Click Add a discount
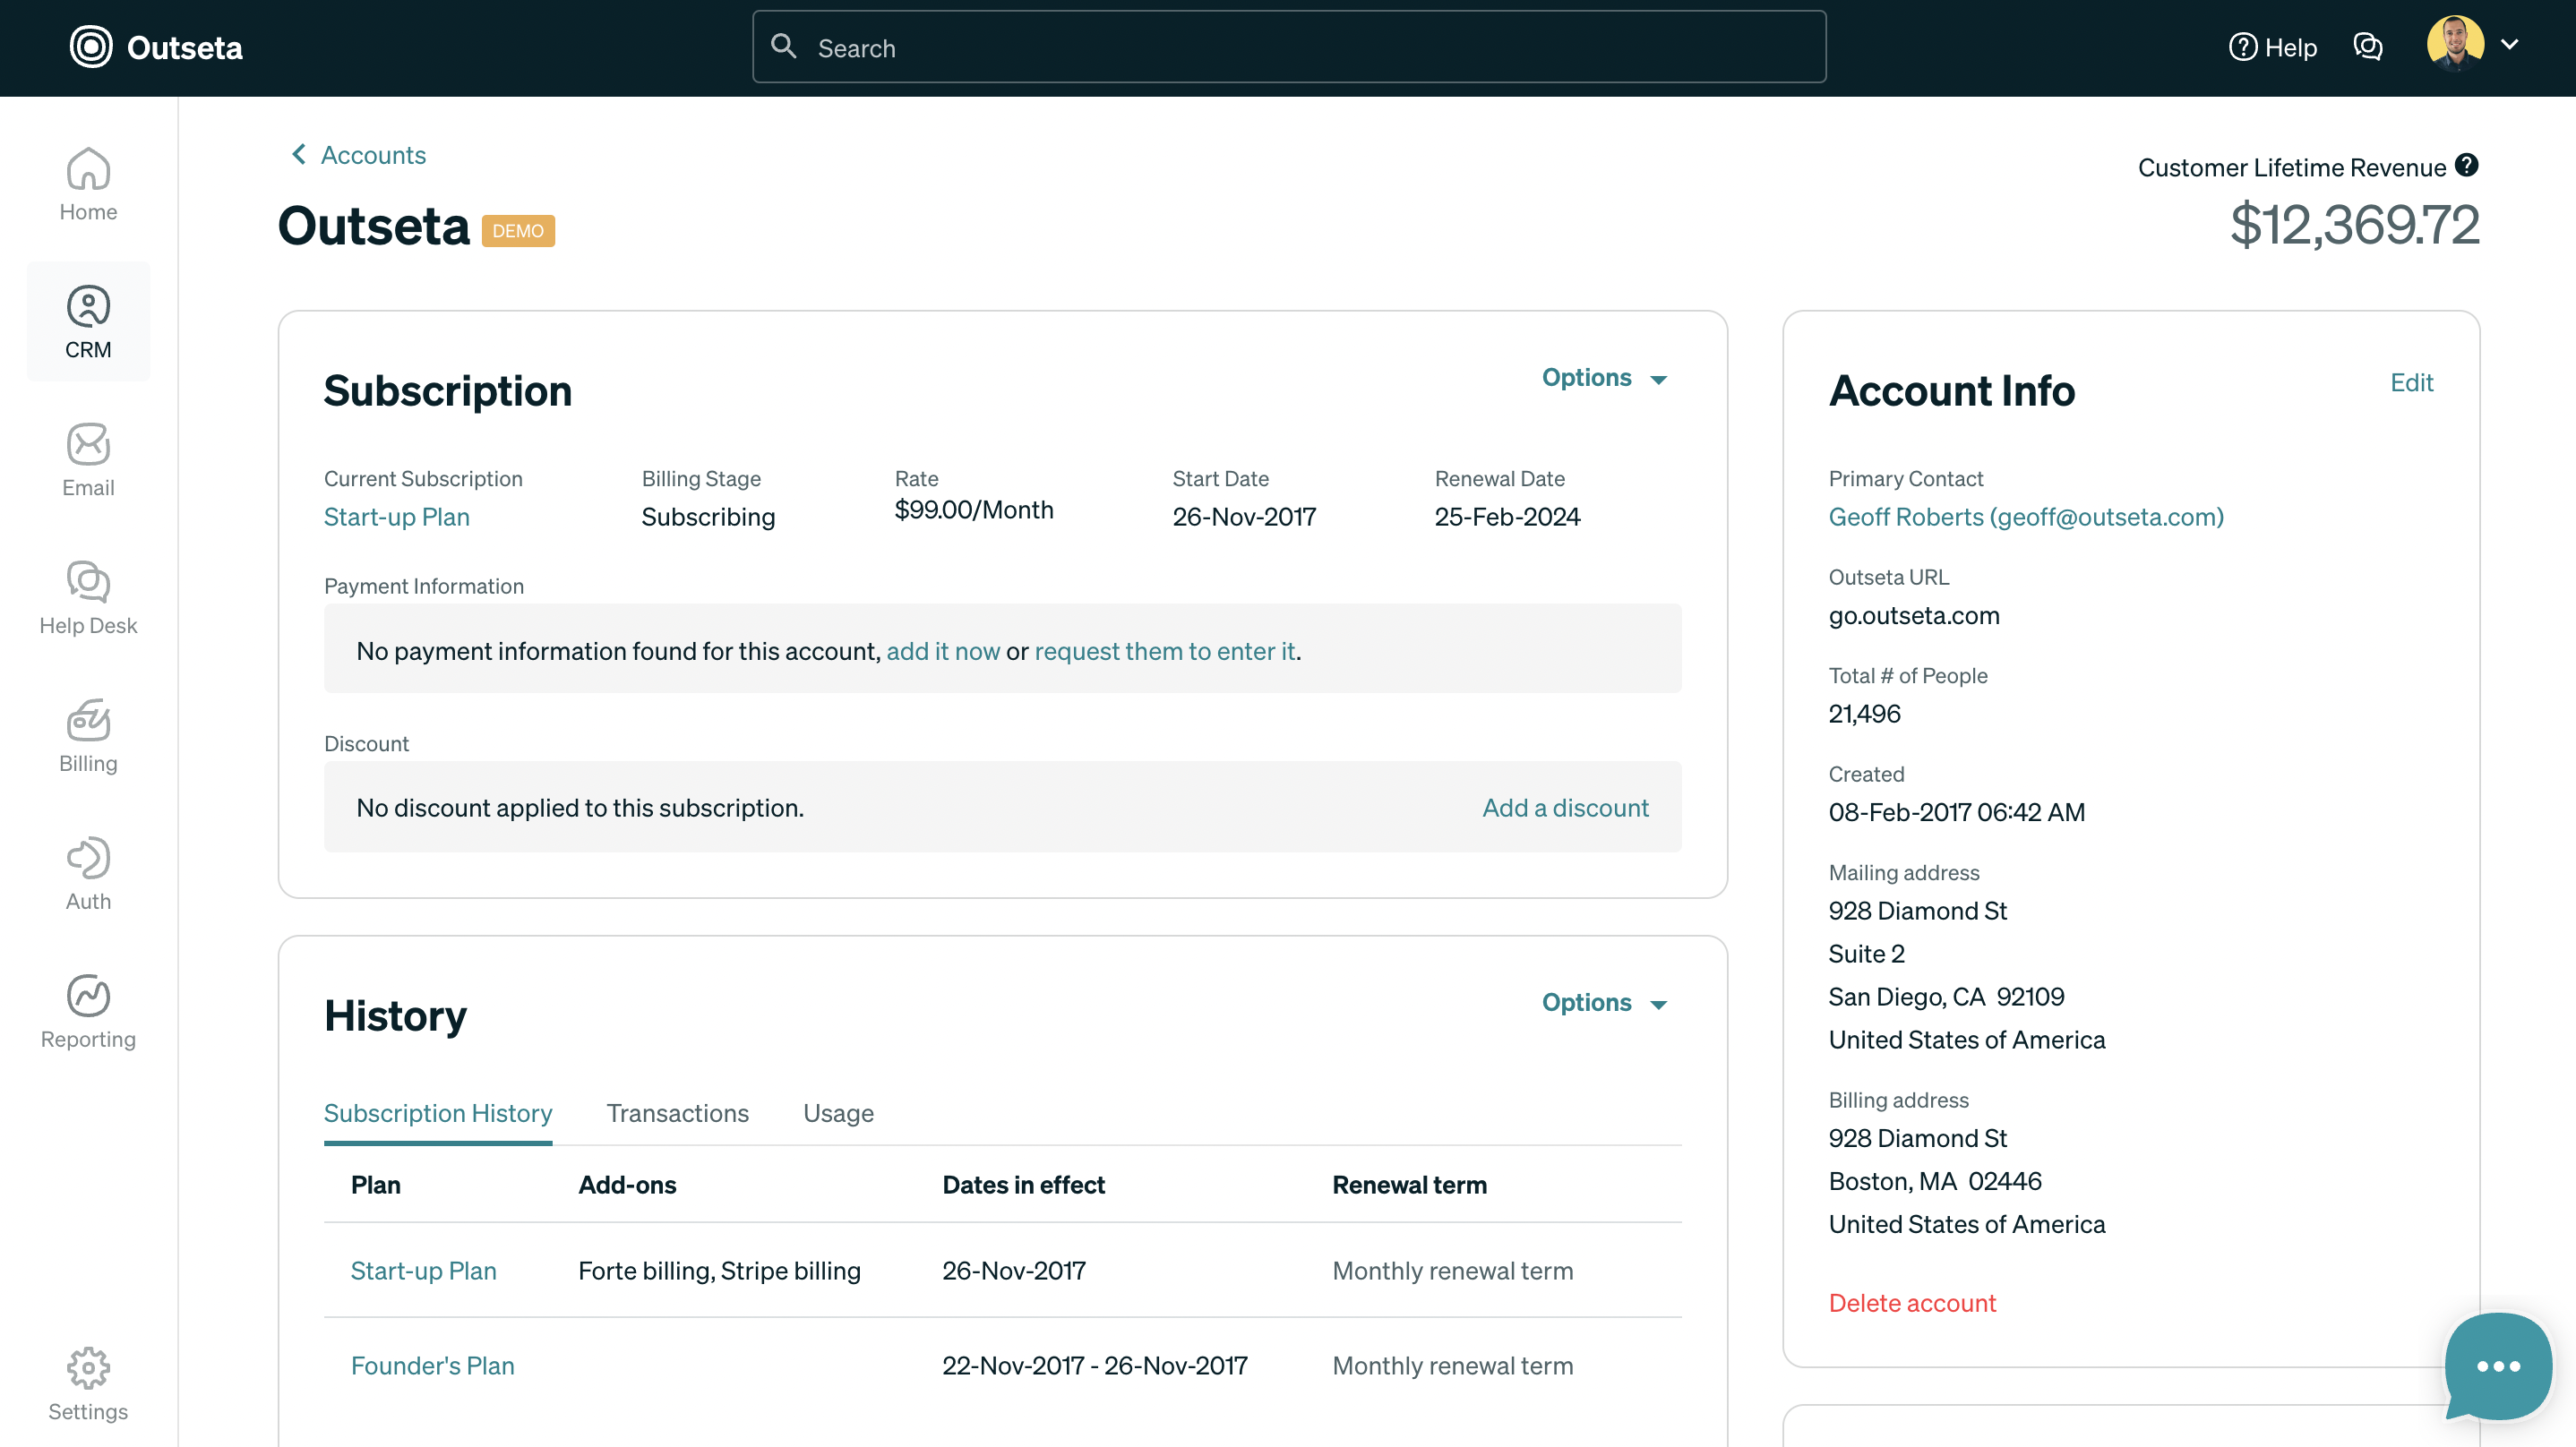 click(1564, 807)
